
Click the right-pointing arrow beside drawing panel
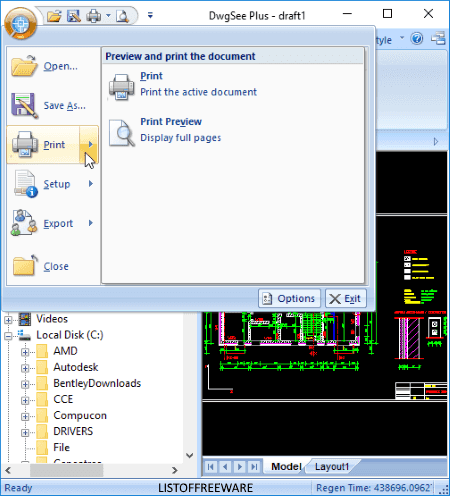coord(436,142)
